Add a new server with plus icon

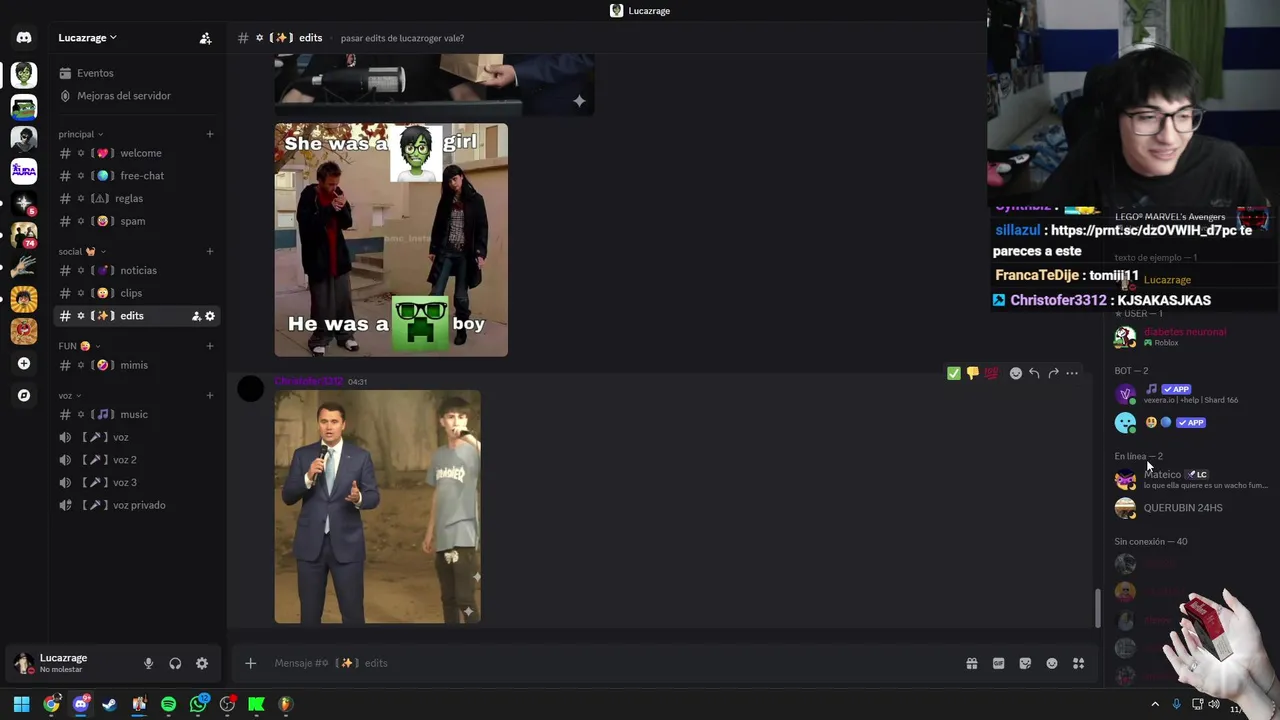[x=24, y=363]
